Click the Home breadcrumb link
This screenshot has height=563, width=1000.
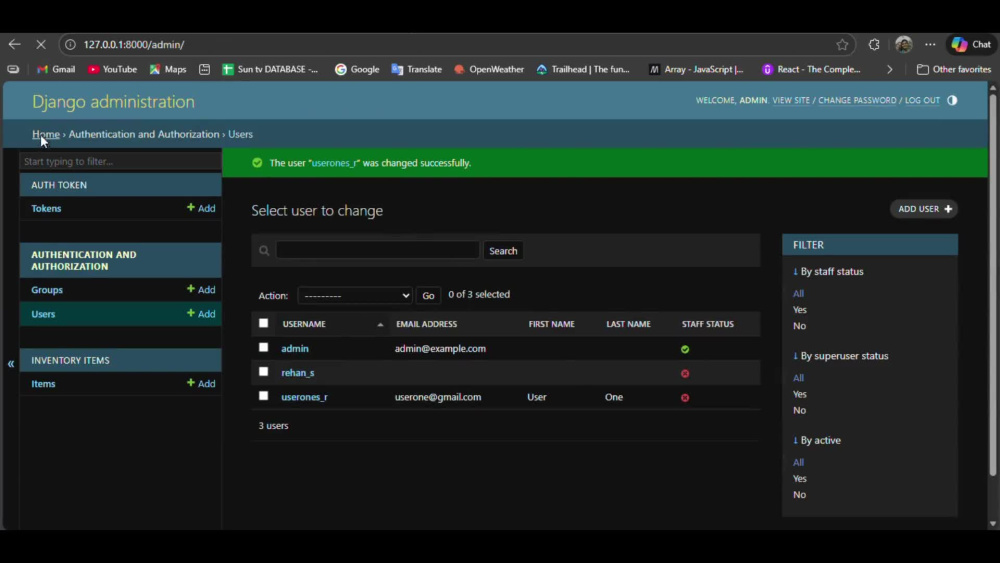click(46, 134)
